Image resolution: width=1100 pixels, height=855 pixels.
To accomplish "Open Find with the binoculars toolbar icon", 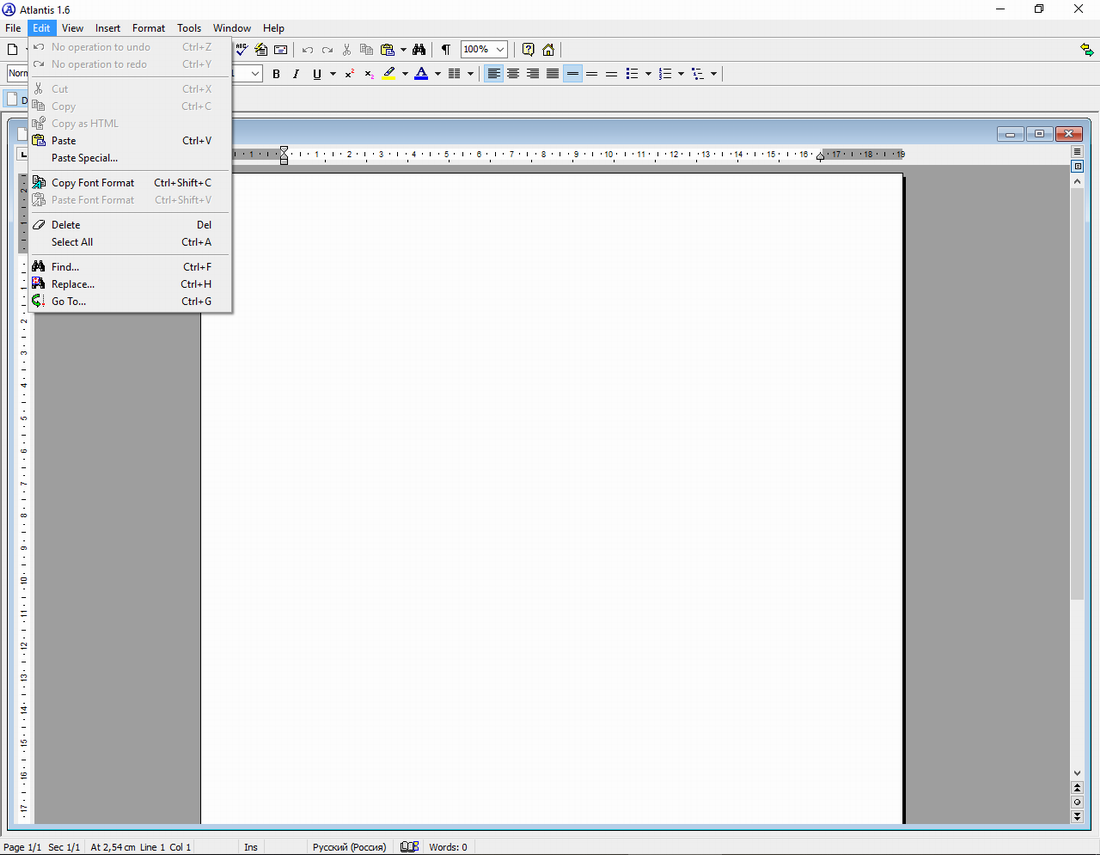I will pos(419,49).
